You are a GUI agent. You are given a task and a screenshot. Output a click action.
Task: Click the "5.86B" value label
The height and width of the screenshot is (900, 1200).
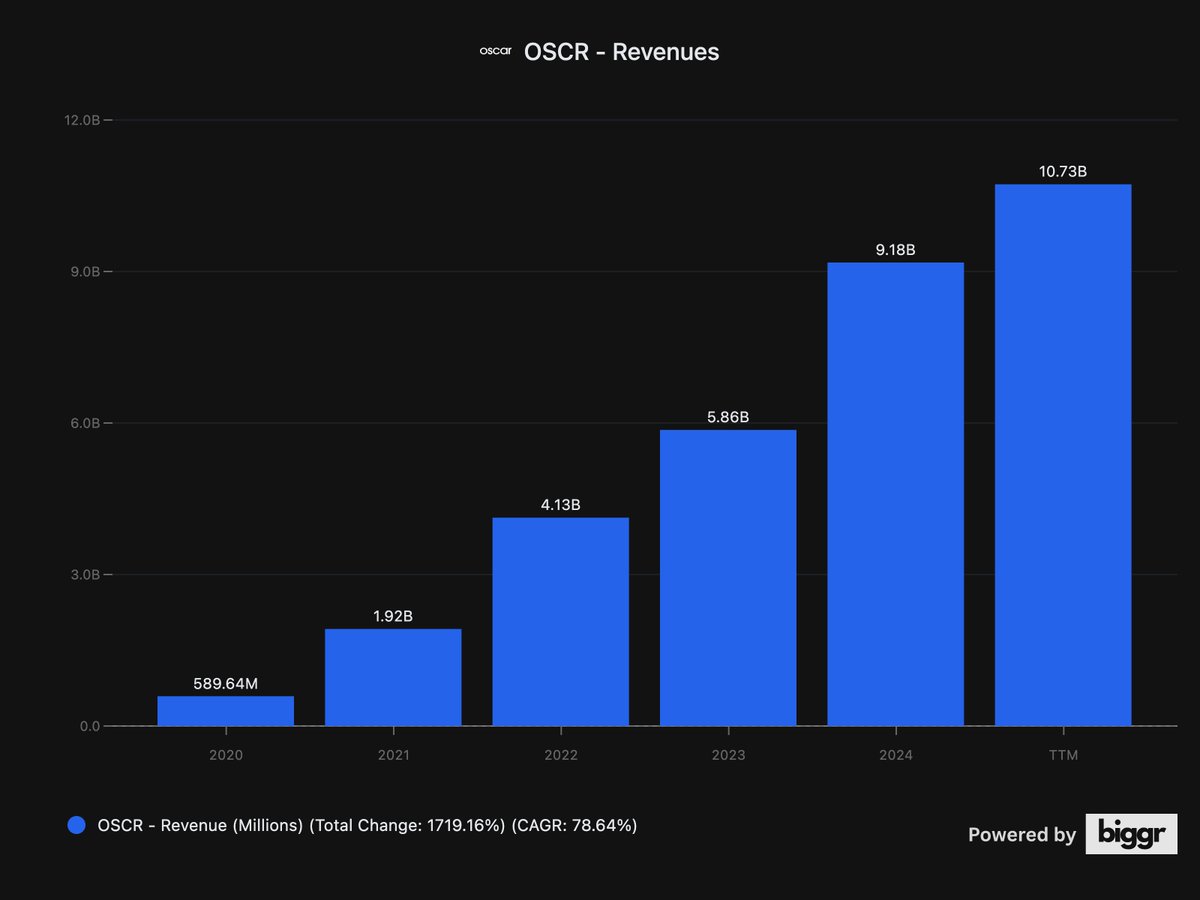pyautogui.click(x=728, y=417)
